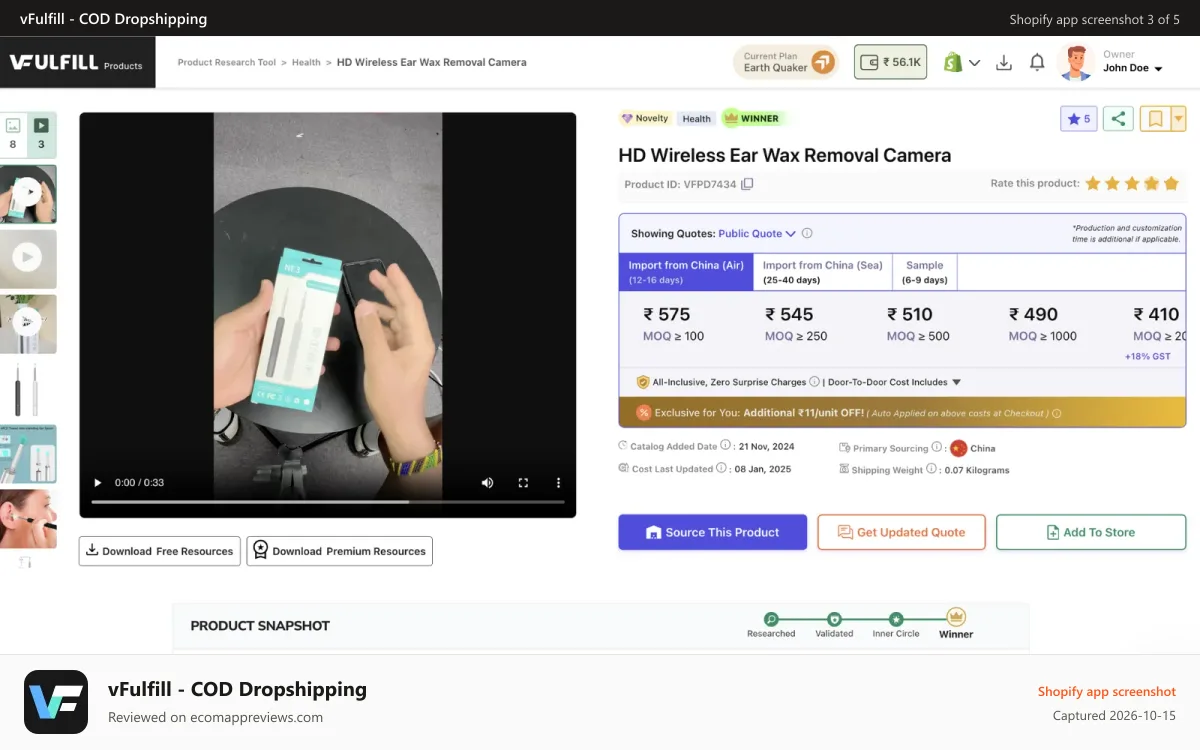Click the Earth Quaker plan upgrade arrow icon
Viewport: 1200px width, 750px height.
tap(822, 62)
